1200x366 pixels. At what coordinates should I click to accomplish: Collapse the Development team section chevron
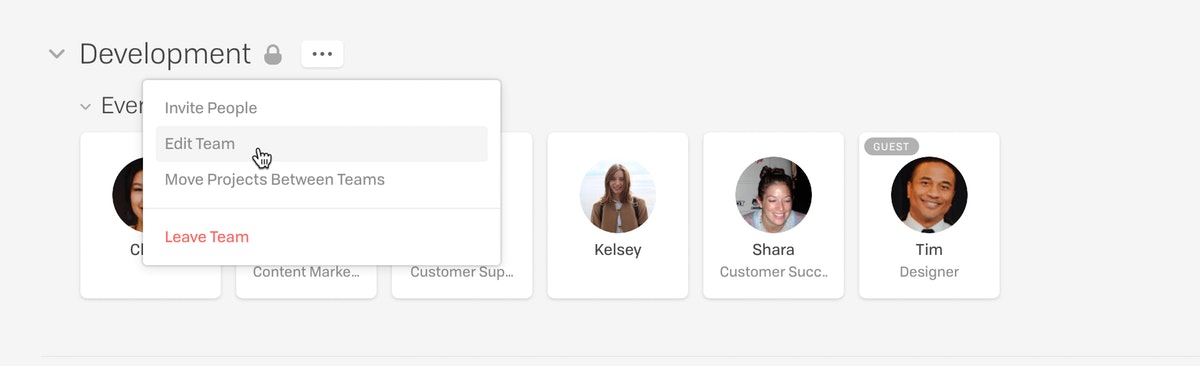pos(57,54)
